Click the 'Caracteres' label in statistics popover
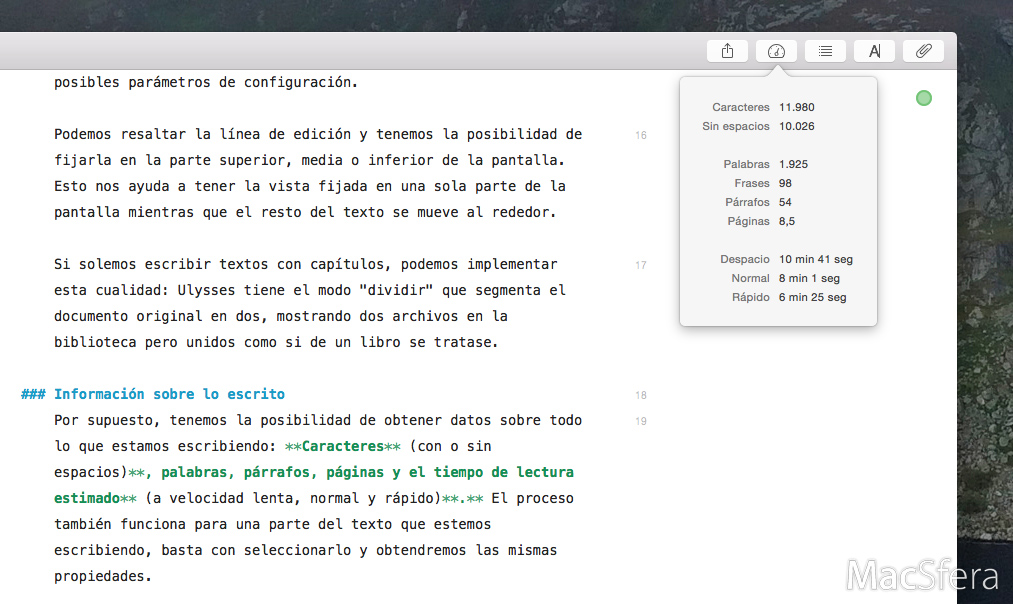 point(741,107)
